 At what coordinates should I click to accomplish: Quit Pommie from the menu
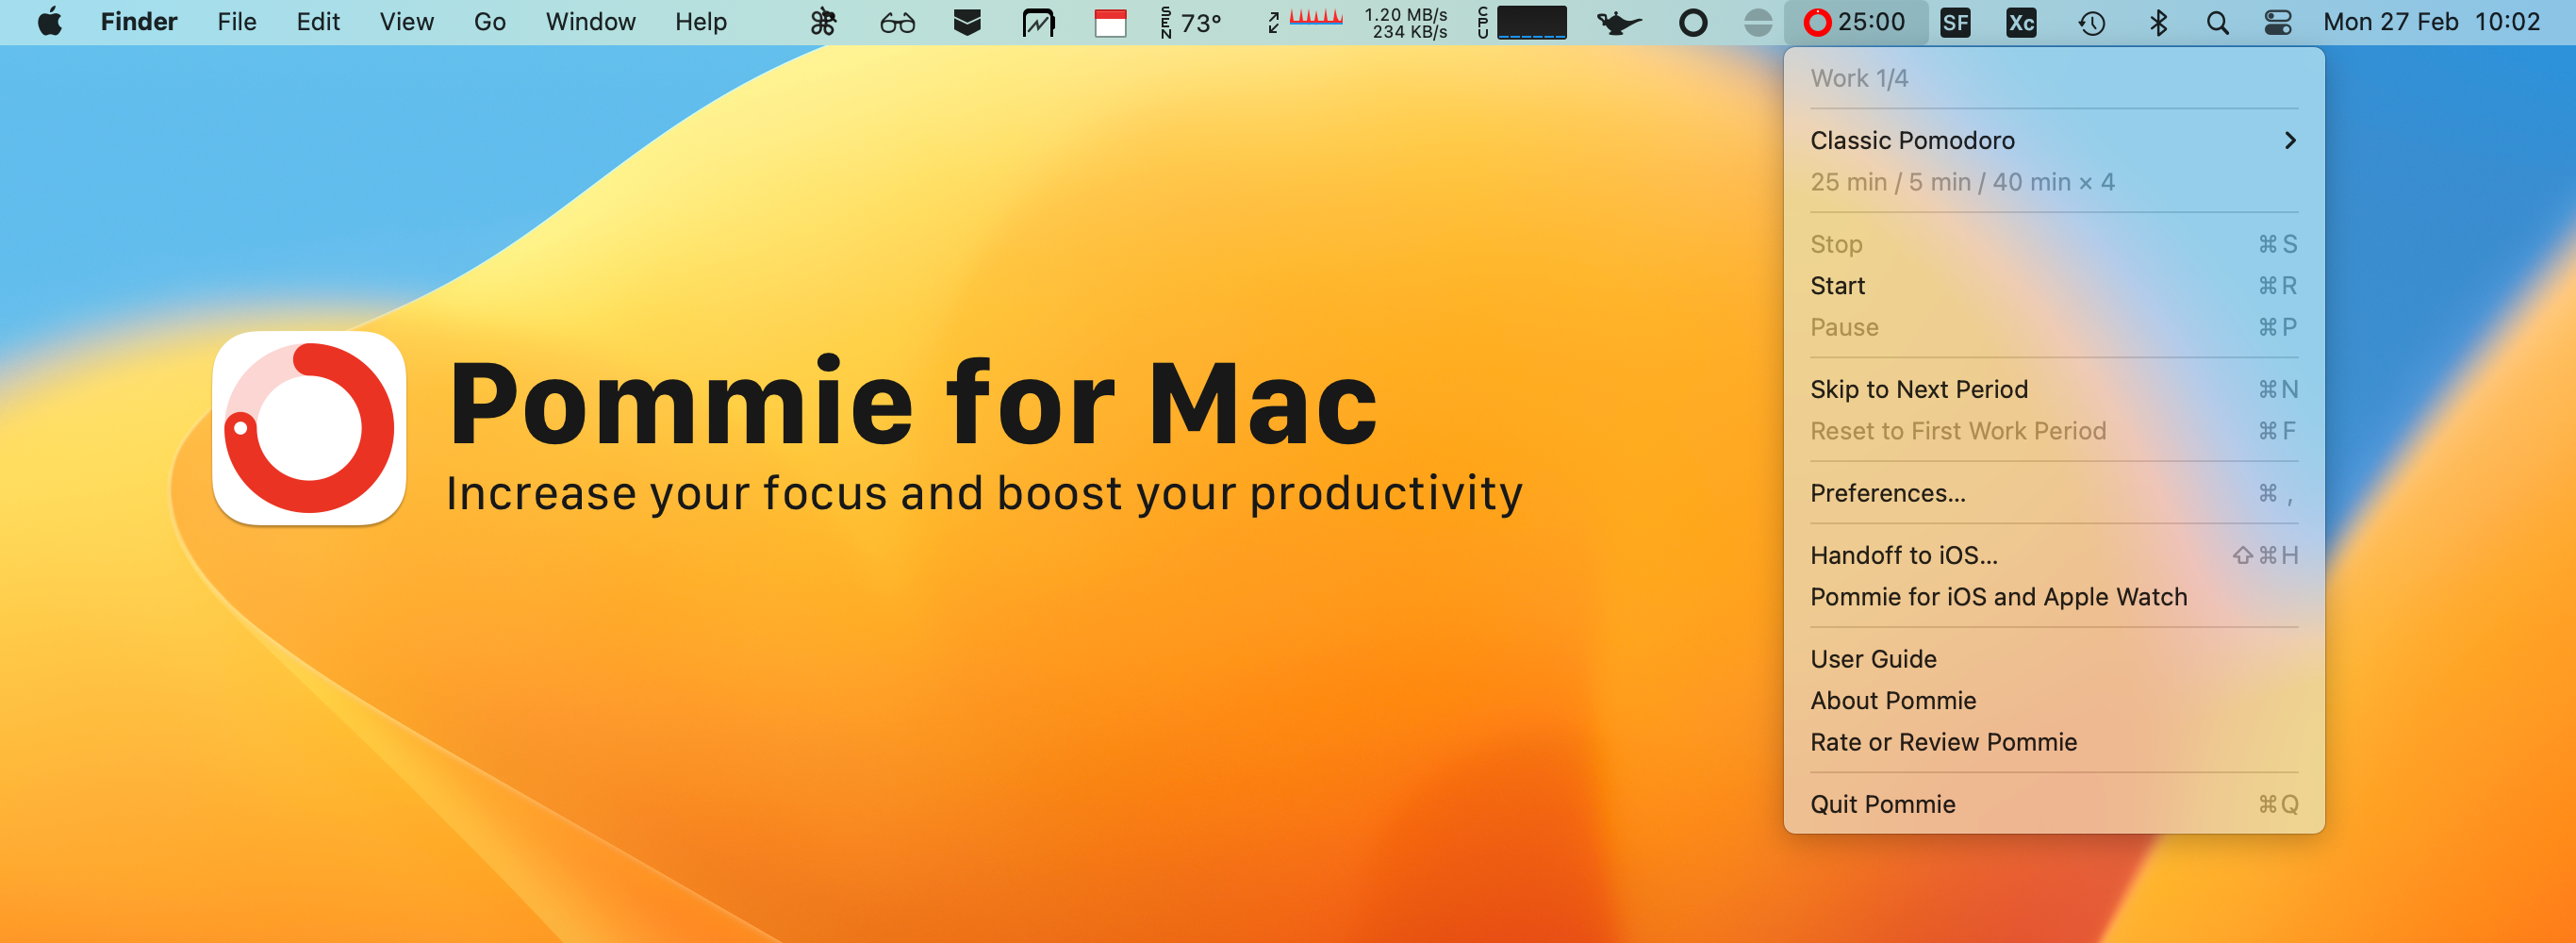(x=1882, y=804)
